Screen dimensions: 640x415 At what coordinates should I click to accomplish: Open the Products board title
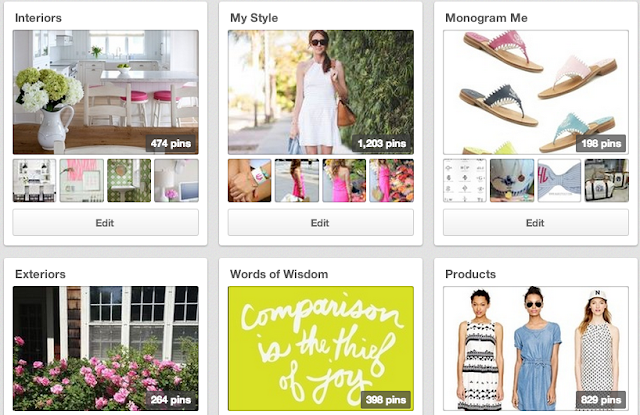coord(470,274)
